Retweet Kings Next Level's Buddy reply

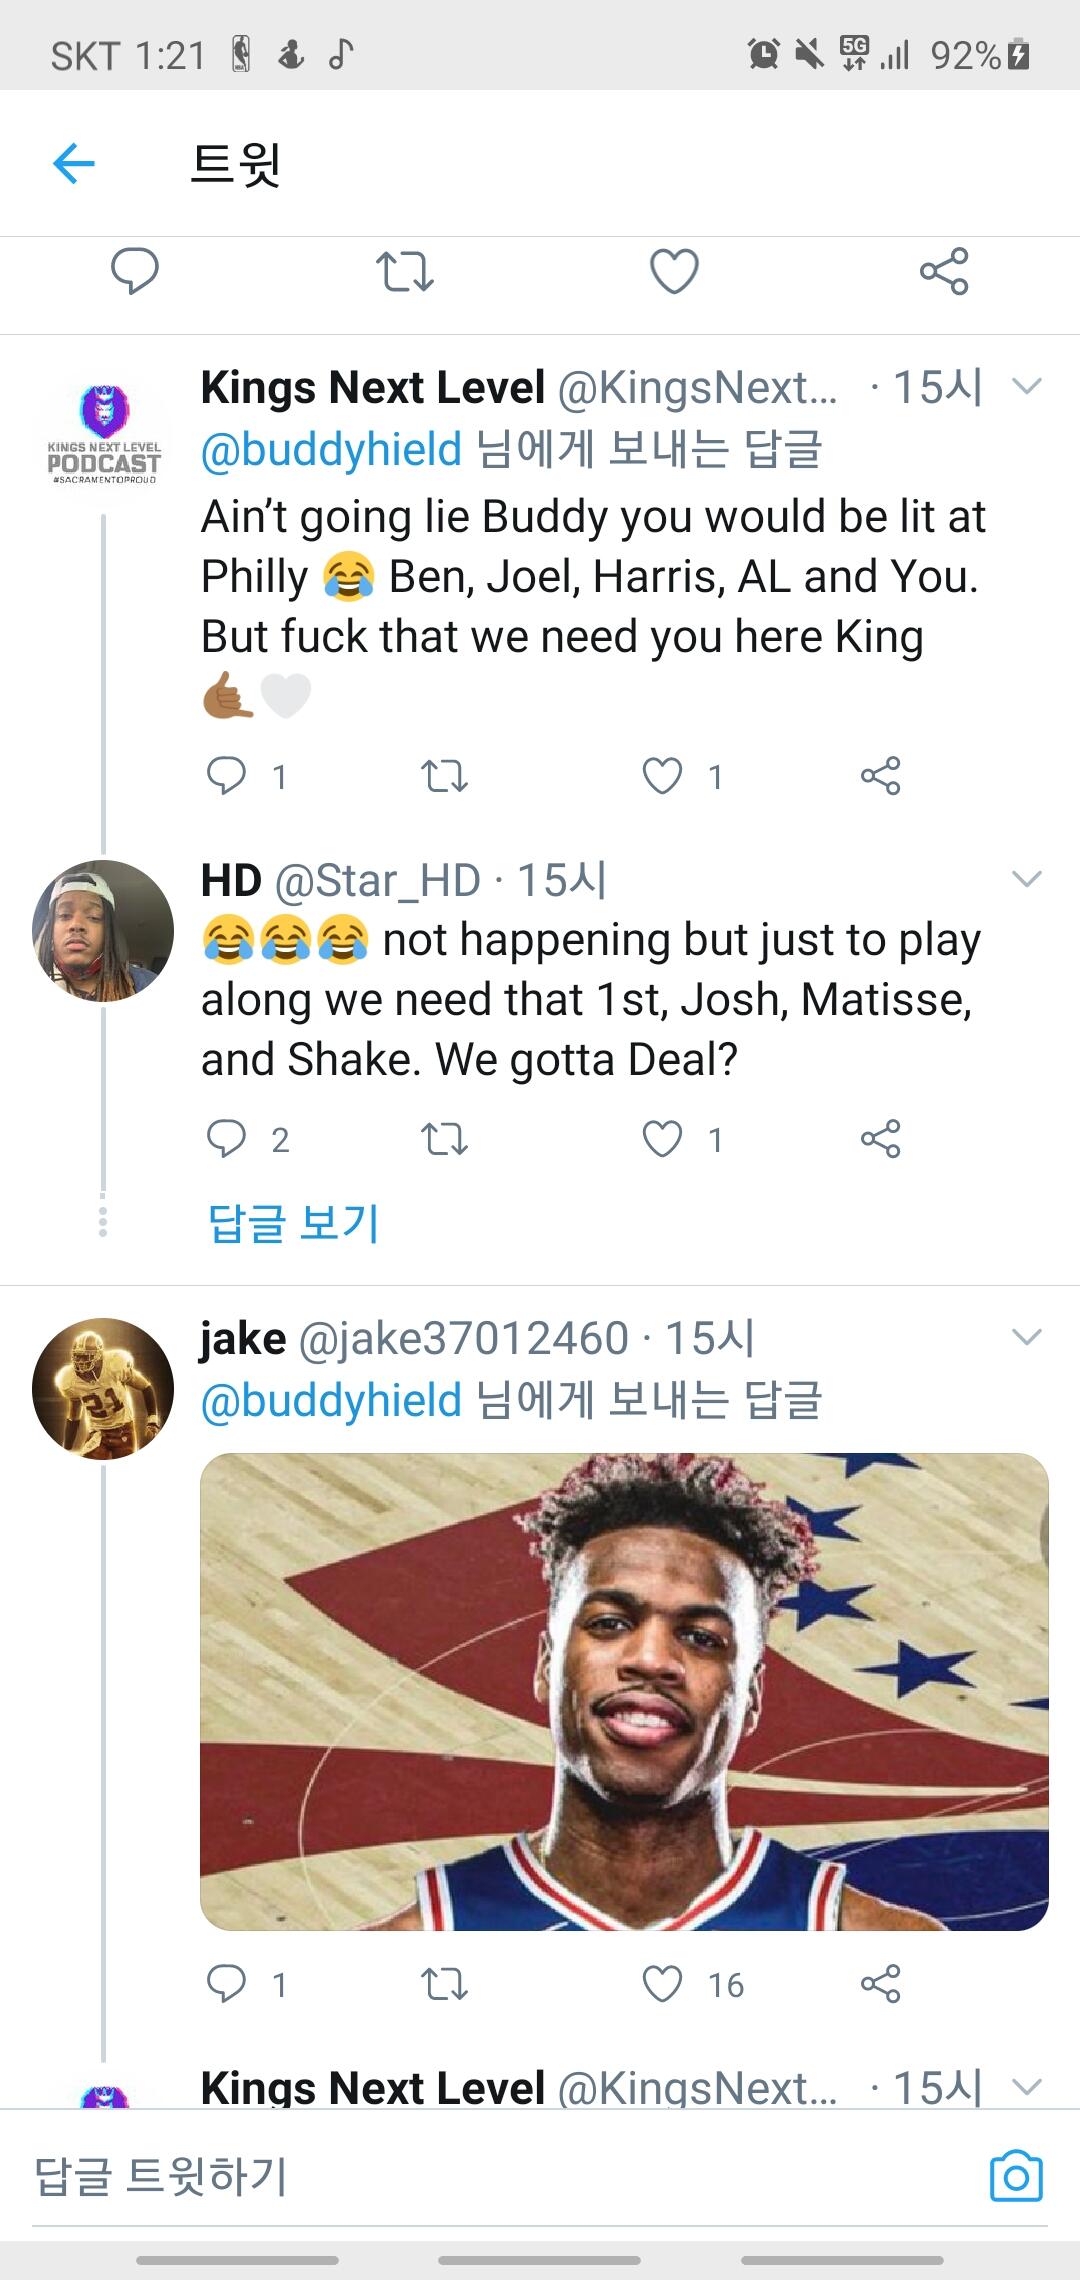[444, 776]
